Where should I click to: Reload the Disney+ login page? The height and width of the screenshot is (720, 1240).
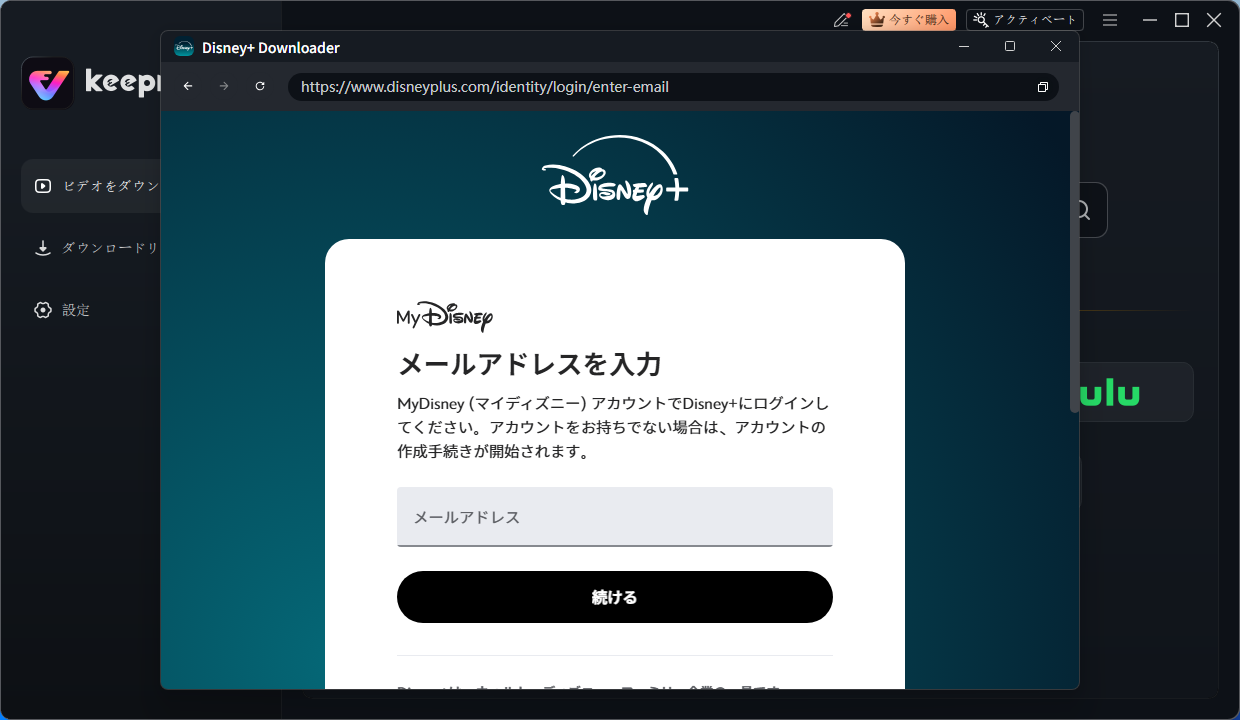pyautogui.click(x=260, y=87)
